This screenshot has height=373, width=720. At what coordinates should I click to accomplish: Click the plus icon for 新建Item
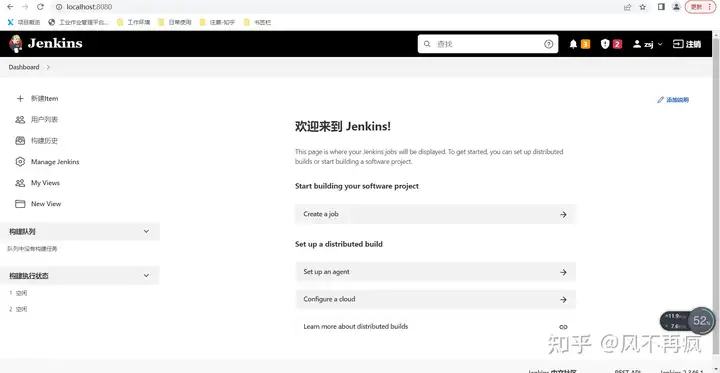[20, 98]
